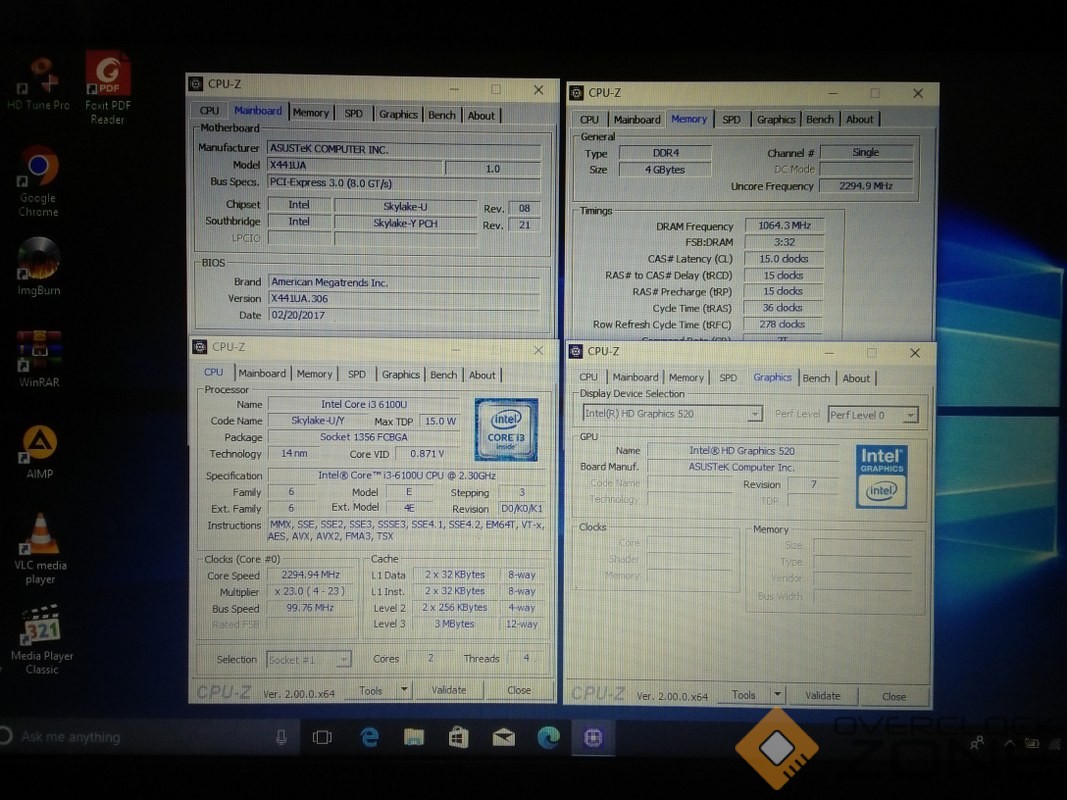The height and width of the screenshot is (800, 1067).
Task: Click Tools button in Graphics window
Action: tap(743, 695)
